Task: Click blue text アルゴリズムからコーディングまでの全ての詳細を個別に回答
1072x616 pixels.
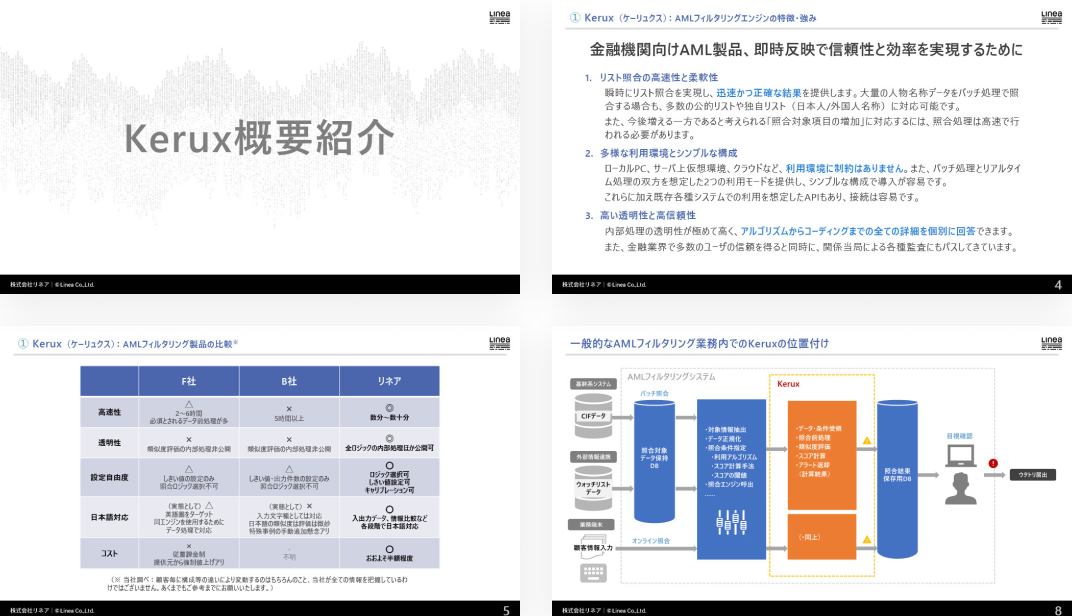Action: [x=857, y=231]
